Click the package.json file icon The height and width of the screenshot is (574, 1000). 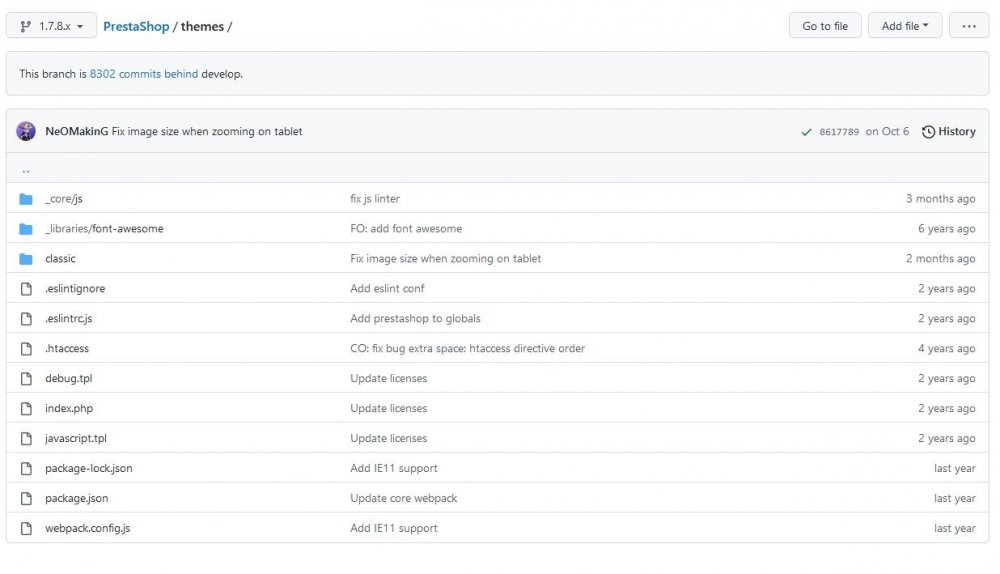pos(26,498)
